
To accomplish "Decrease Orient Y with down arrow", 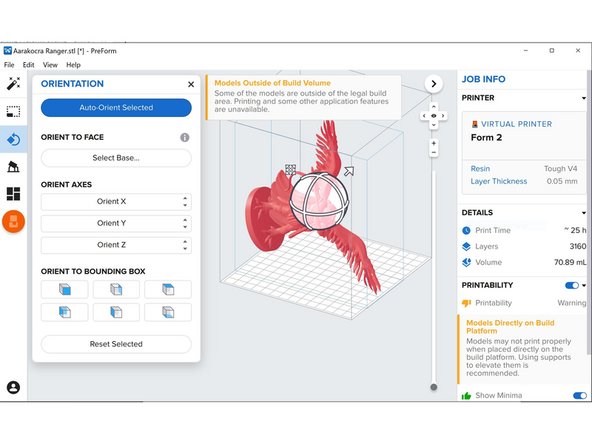I will 185,227.
